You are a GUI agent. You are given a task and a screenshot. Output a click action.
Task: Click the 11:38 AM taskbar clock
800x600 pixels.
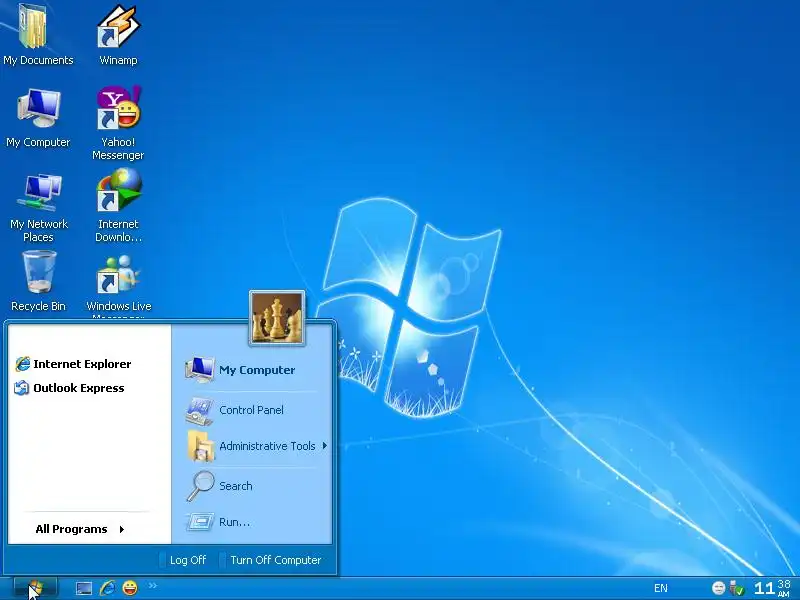coord(772,588)
